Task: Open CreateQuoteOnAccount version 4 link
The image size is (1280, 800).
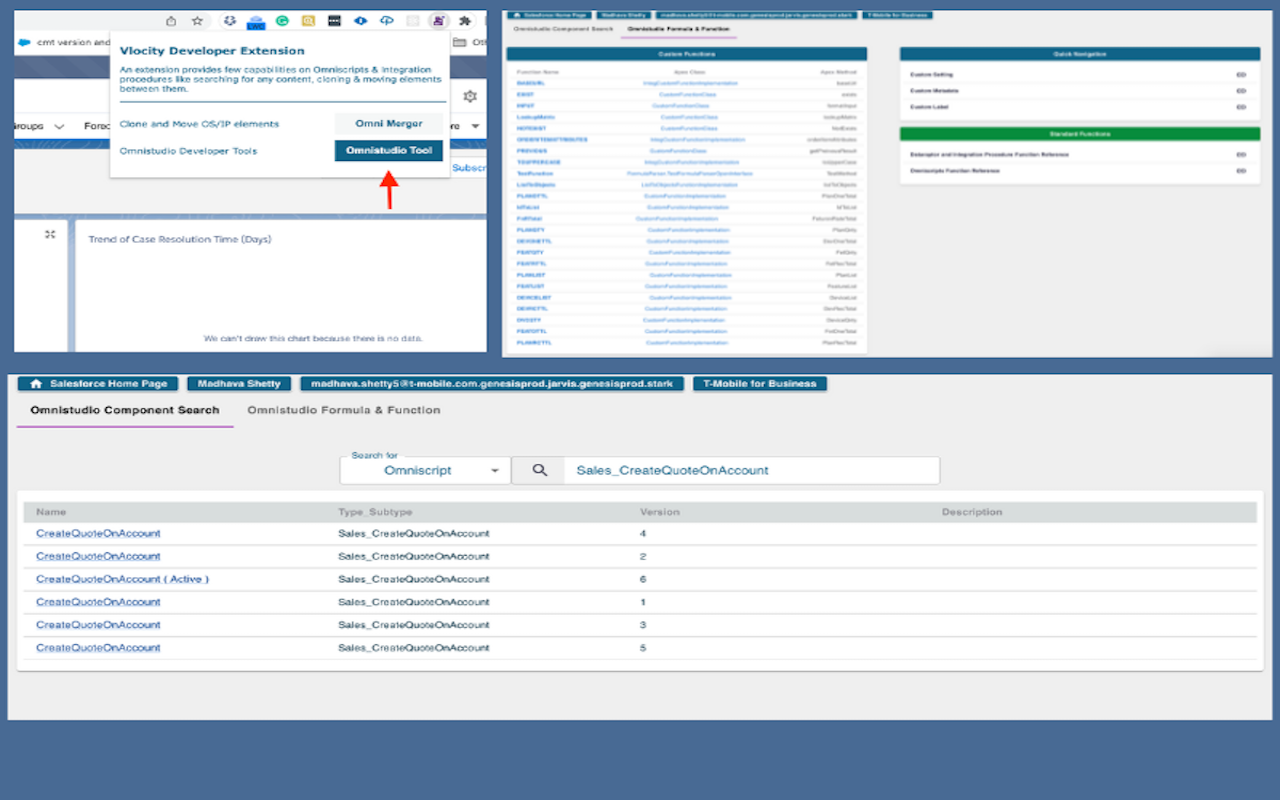Action: [x=98, y=533]
